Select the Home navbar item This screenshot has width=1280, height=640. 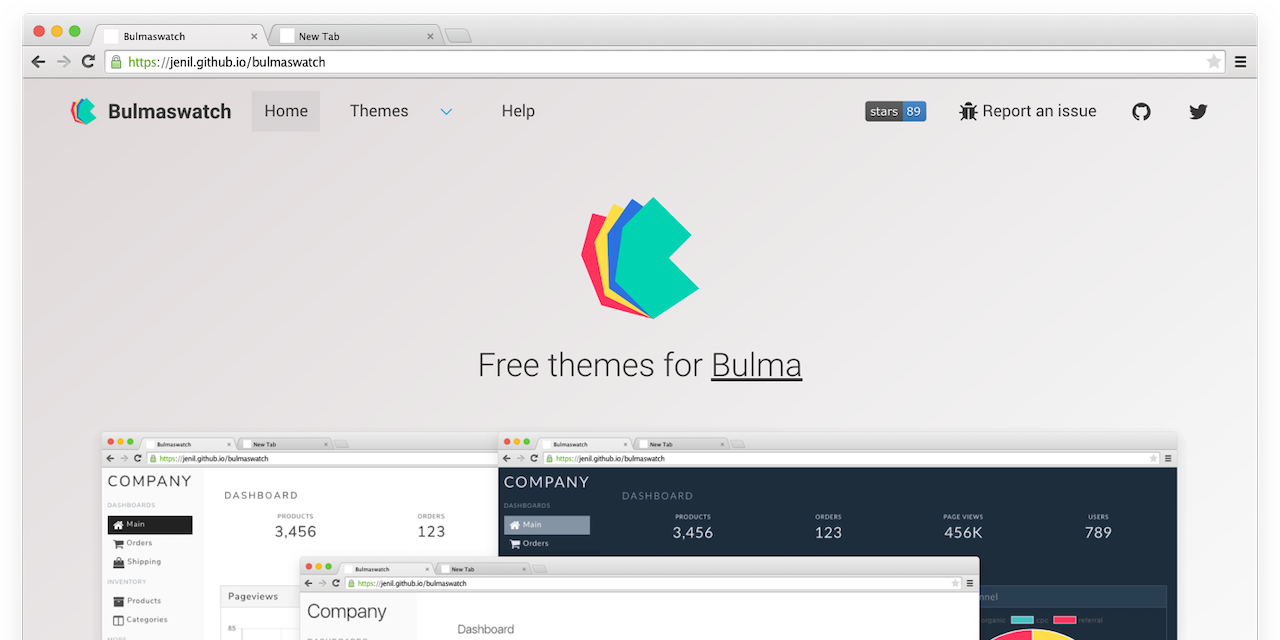(286, 111)
